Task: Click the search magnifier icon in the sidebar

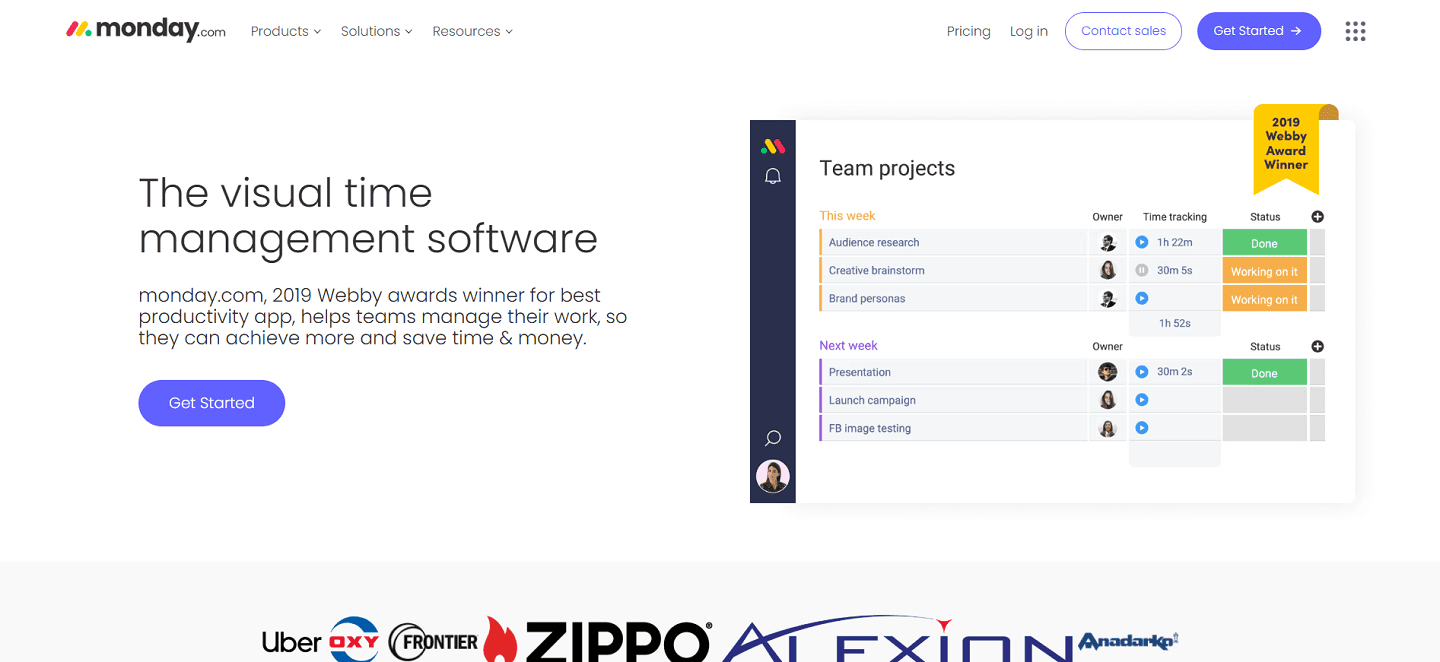Action: coord(772,437)
